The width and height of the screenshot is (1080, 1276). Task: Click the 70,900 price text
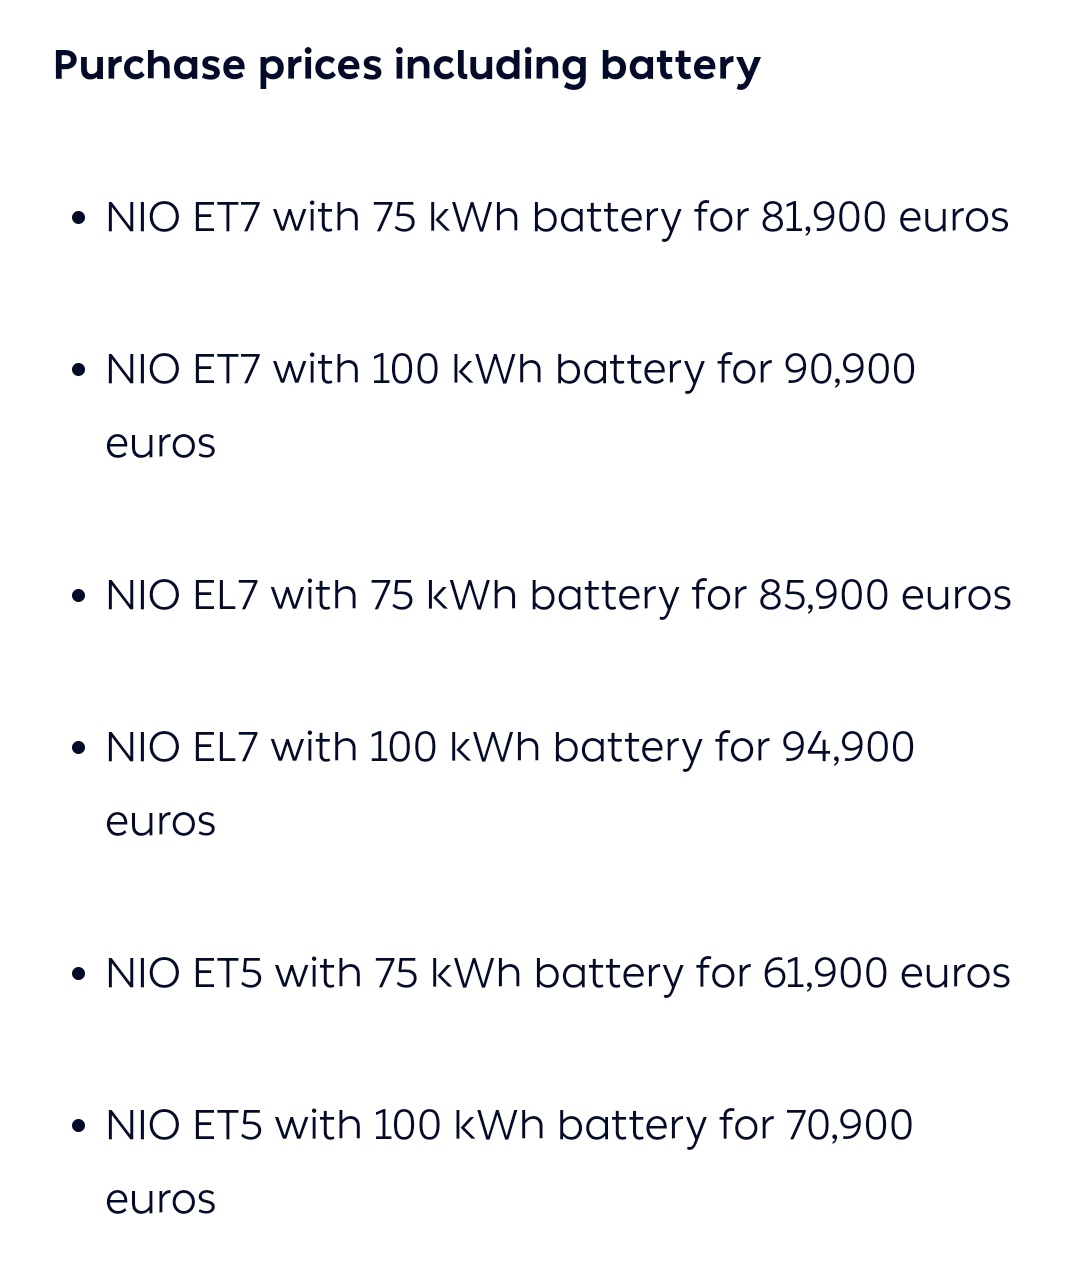[x=849, y=1125]
